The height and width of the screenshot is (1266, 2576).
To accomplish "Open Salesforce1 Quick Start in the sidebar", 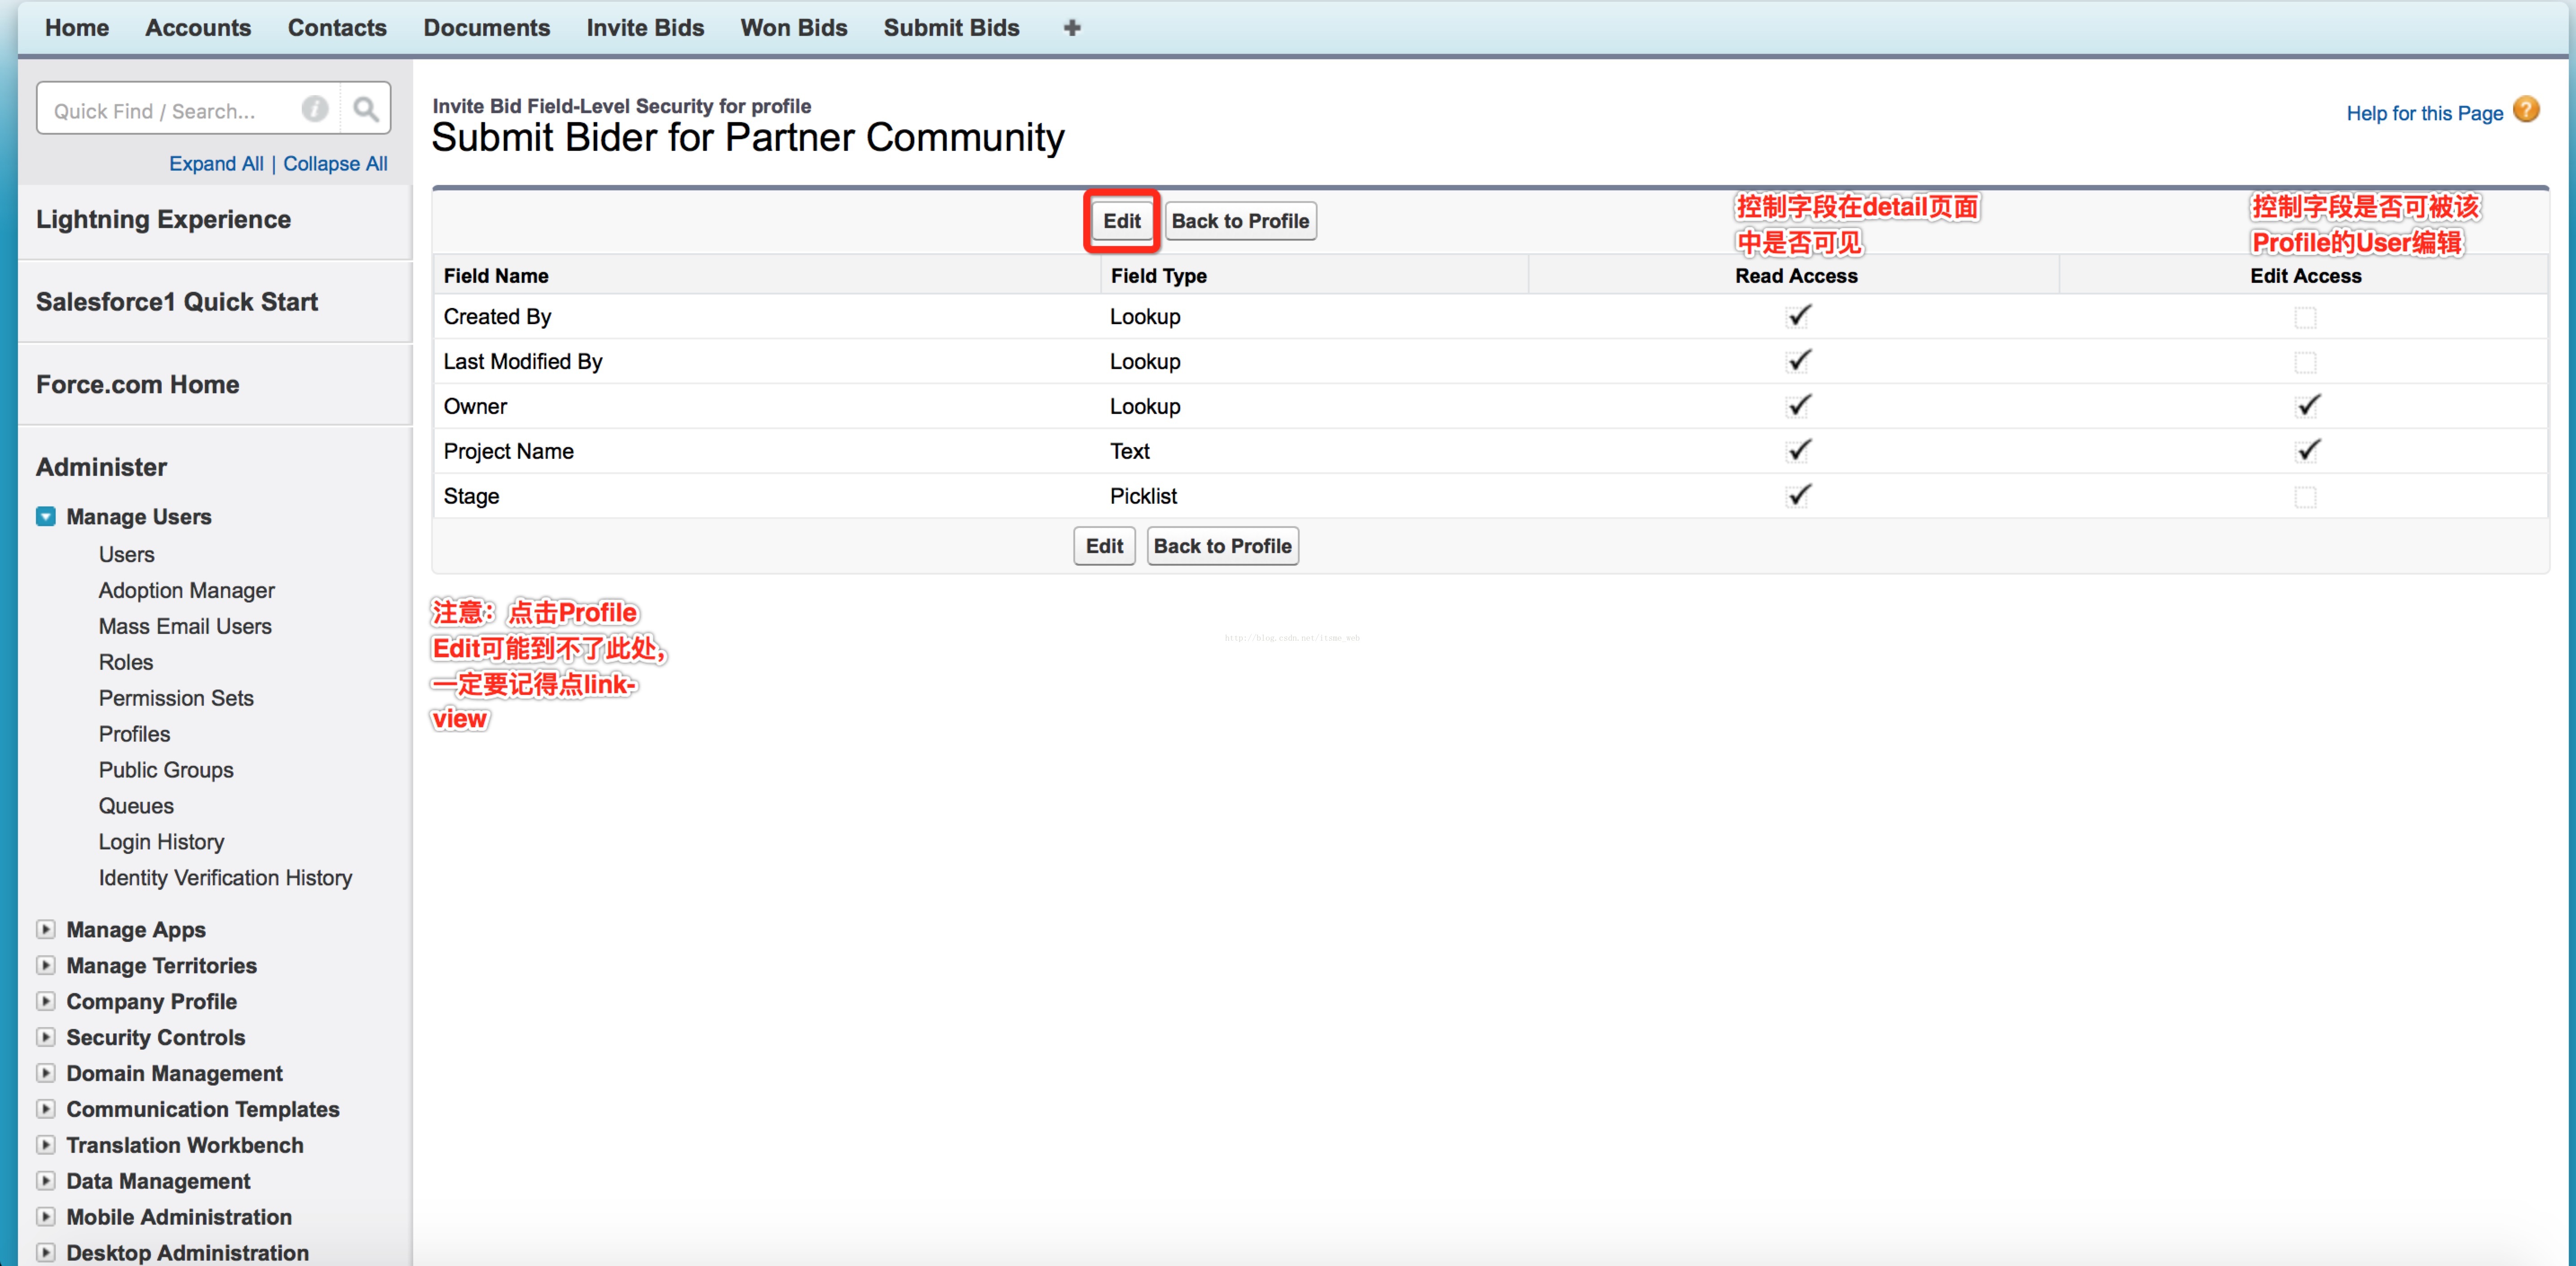I will (177, 302).
